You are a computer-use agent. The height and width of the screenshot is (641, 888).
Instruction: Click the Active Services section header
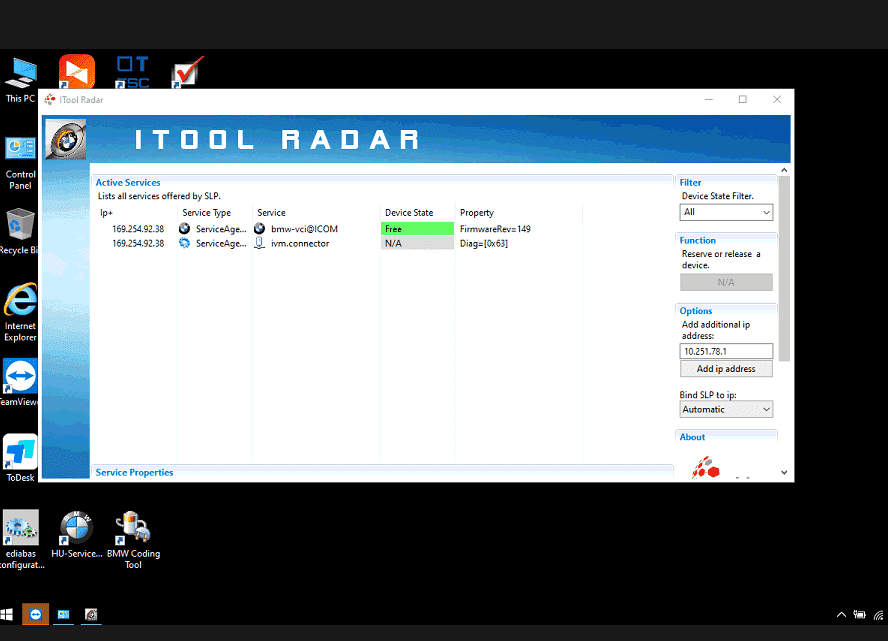[x=128, y=182]
